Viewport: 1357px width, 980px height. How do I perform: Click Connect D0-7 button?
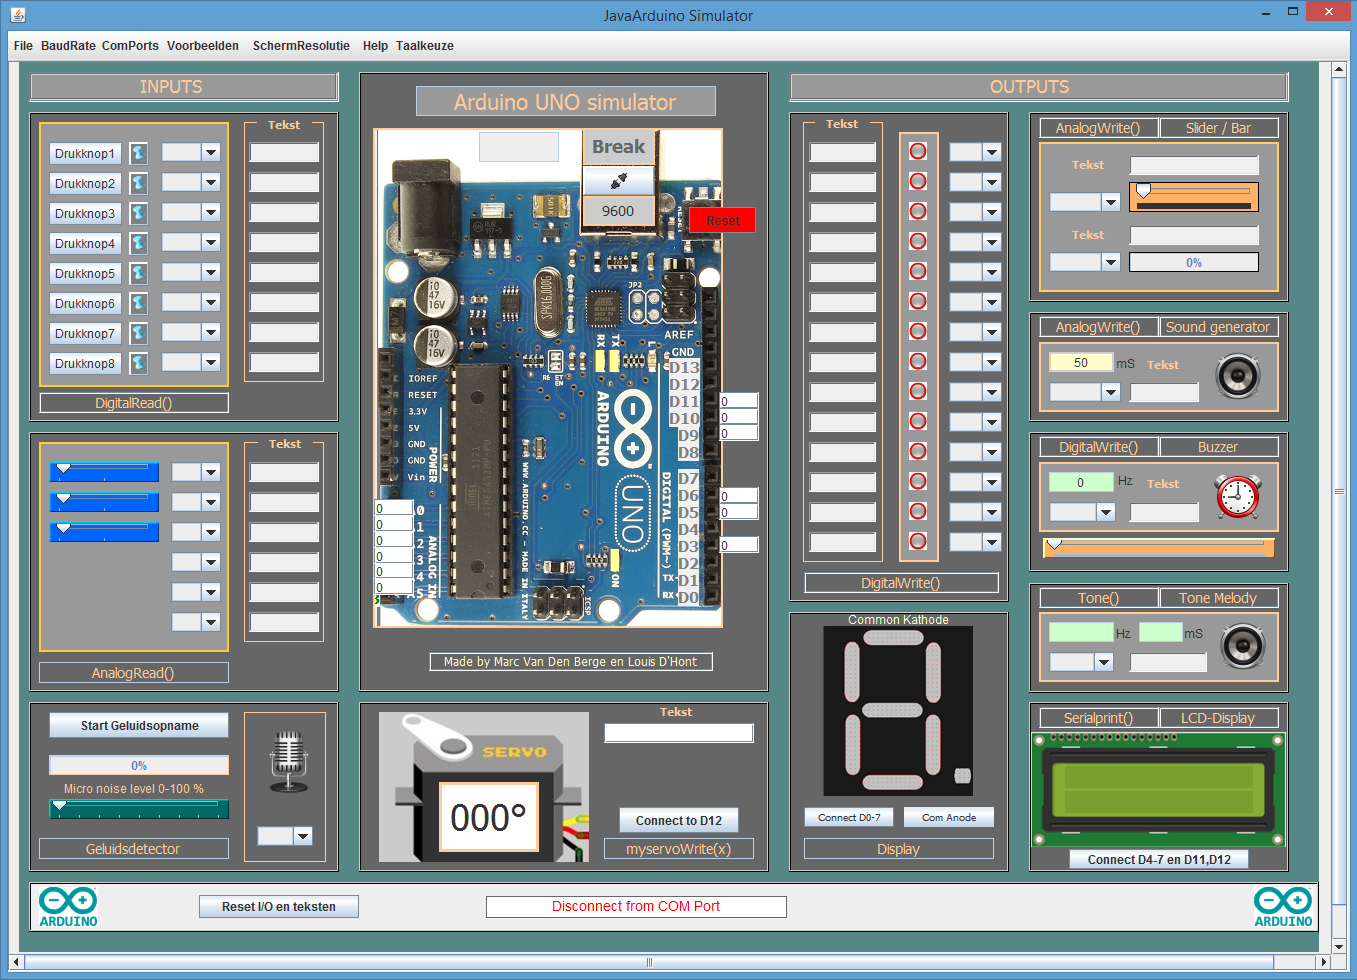point(849,818)
